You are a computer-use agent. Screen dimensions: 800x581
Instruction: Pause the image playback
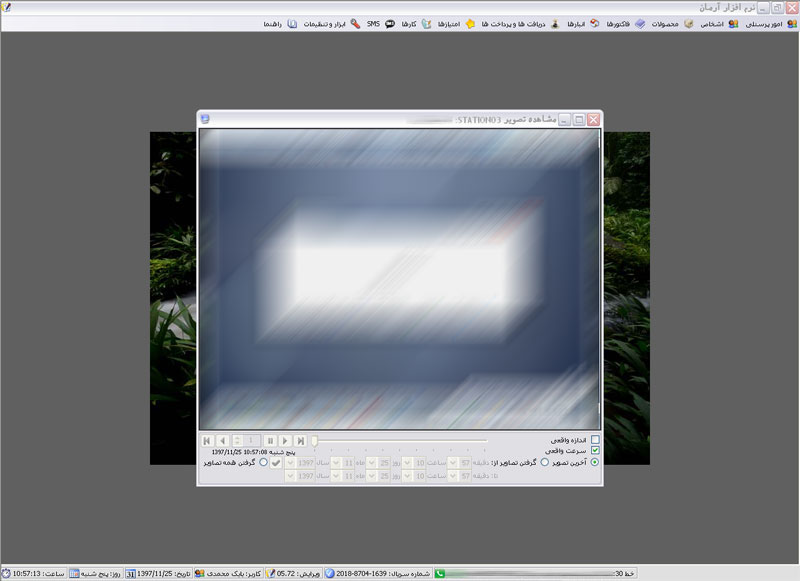tap(270, 441)
